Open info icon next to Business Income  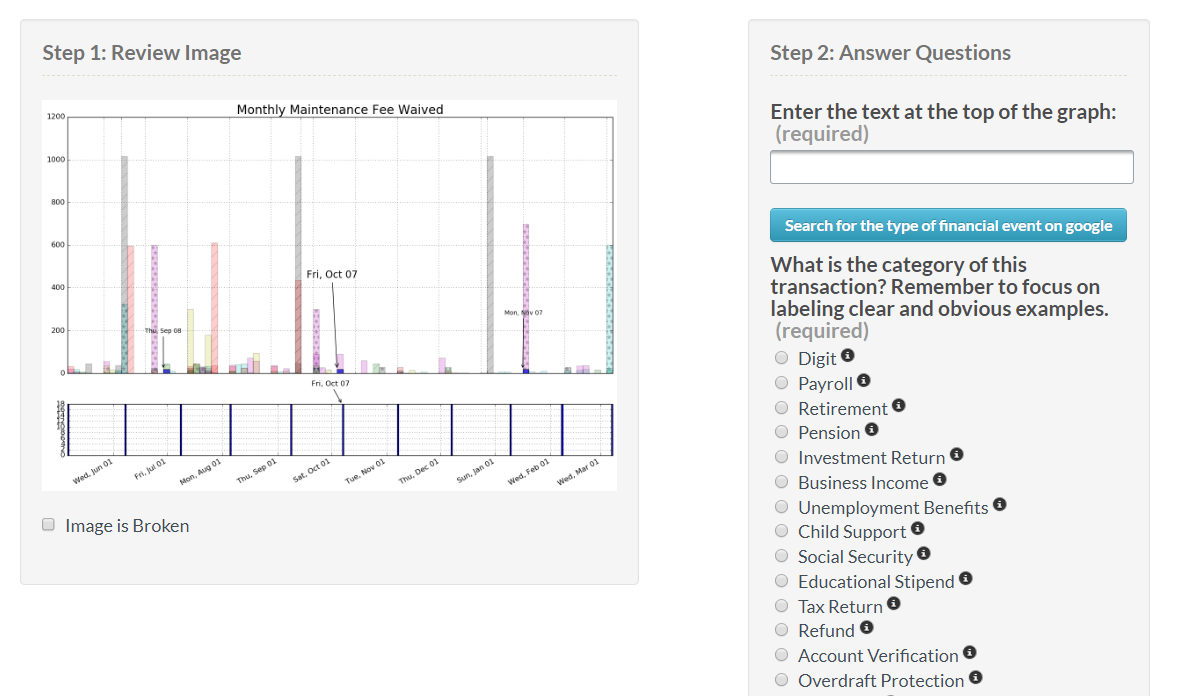point(939,480)
